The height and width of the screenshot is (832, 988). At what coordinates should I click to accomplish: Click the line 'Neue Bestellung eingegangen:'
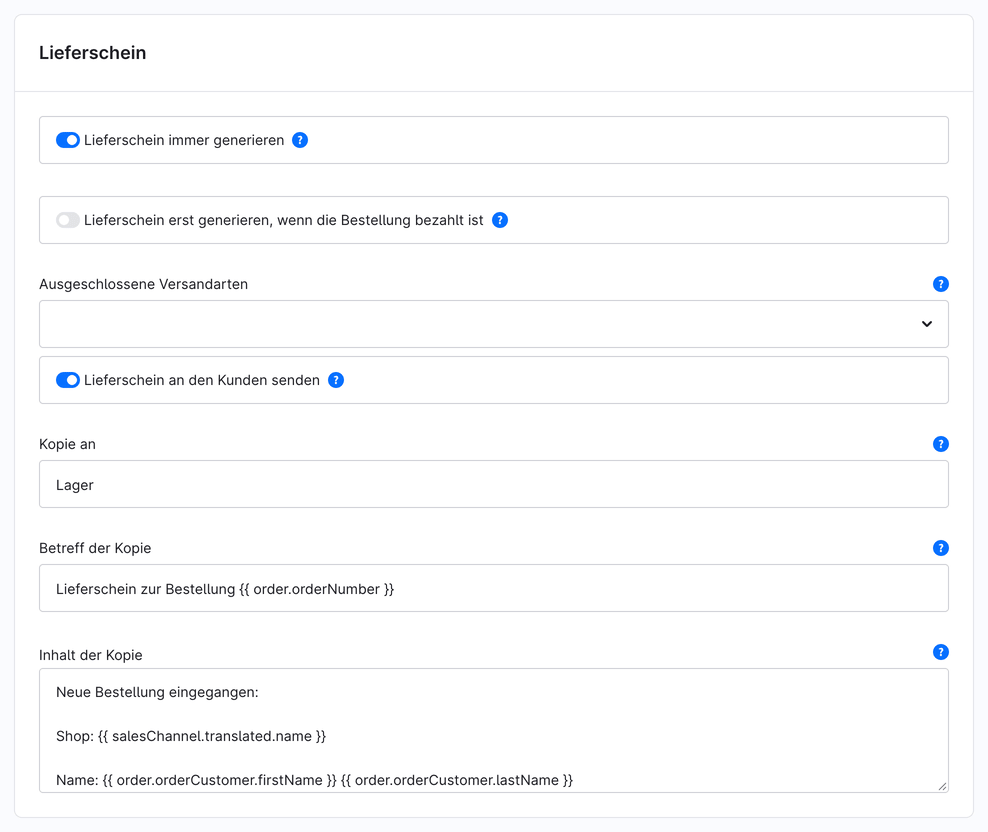(157, 692)
